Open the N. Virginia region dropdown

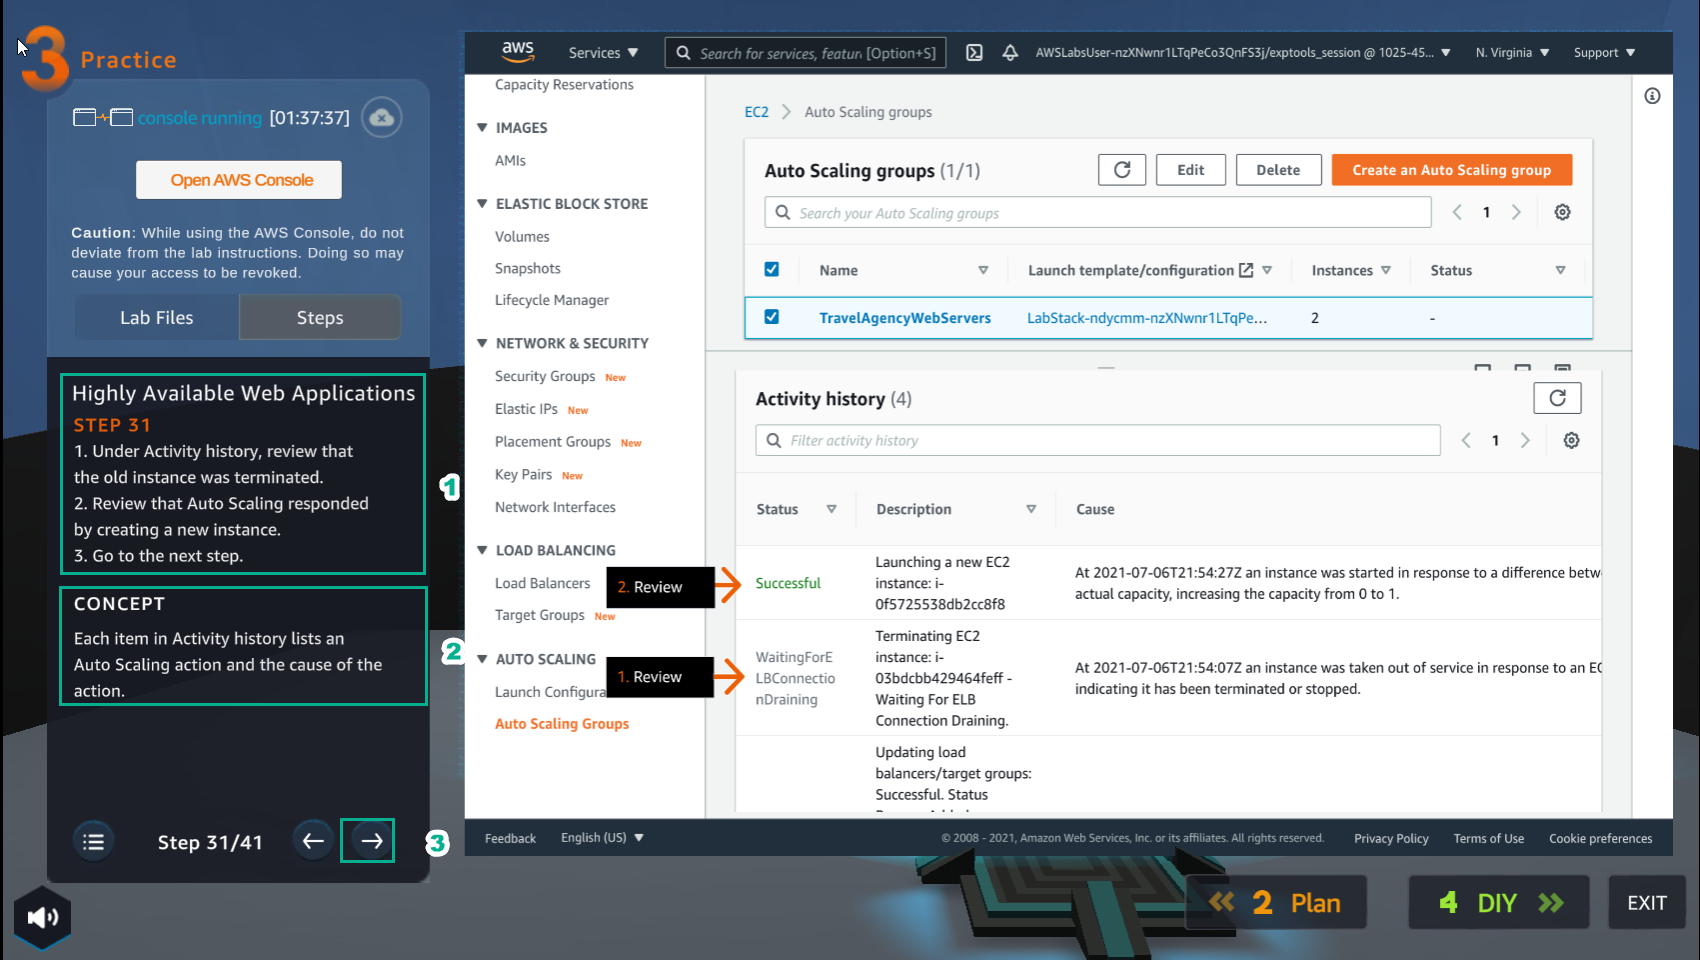[1512, 53]
